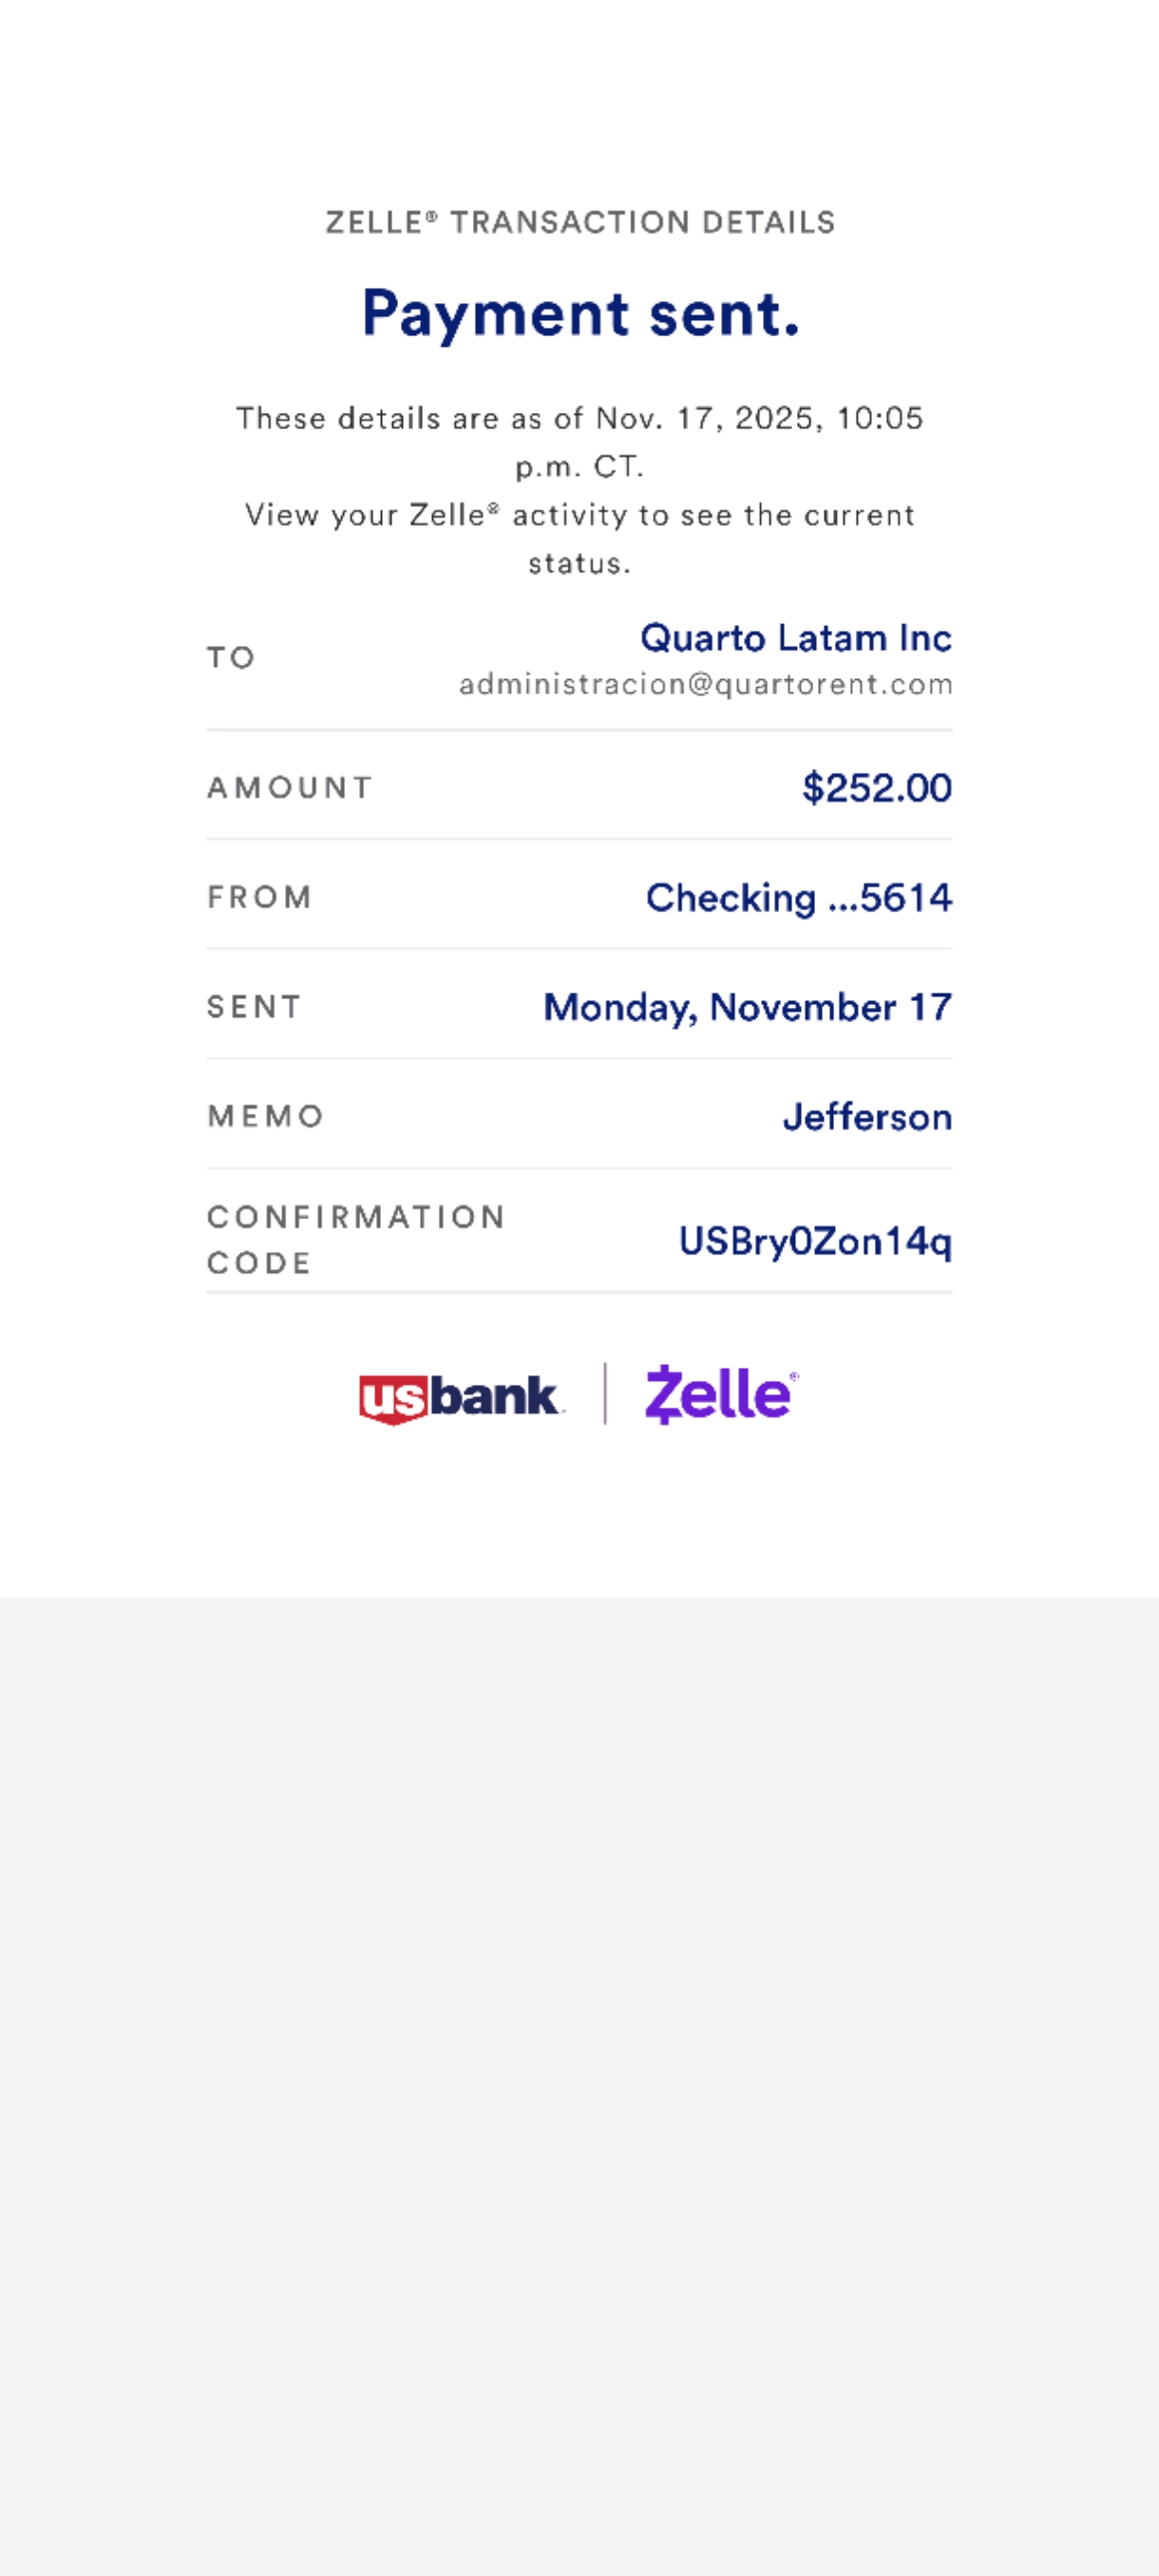
Task: Click the SENT field label
Action: 254,1007
